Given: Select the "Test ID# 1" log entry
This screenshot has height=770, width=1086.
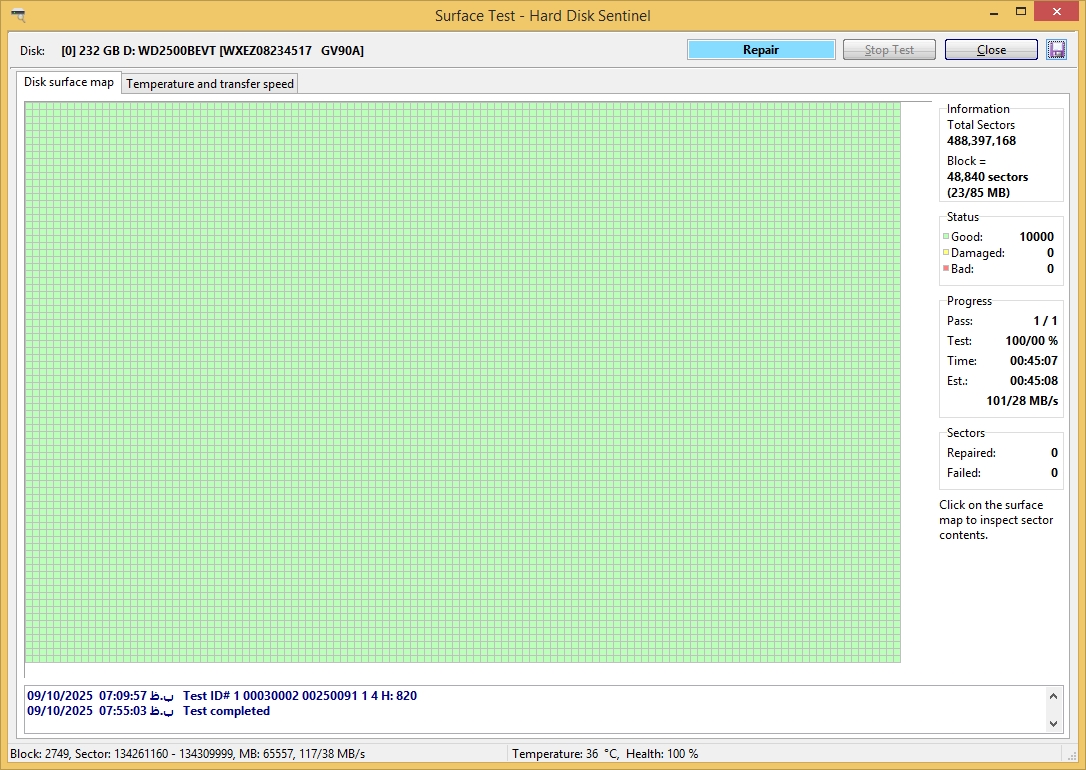Looking at the screenshot, I should click(x=299, y=695).
